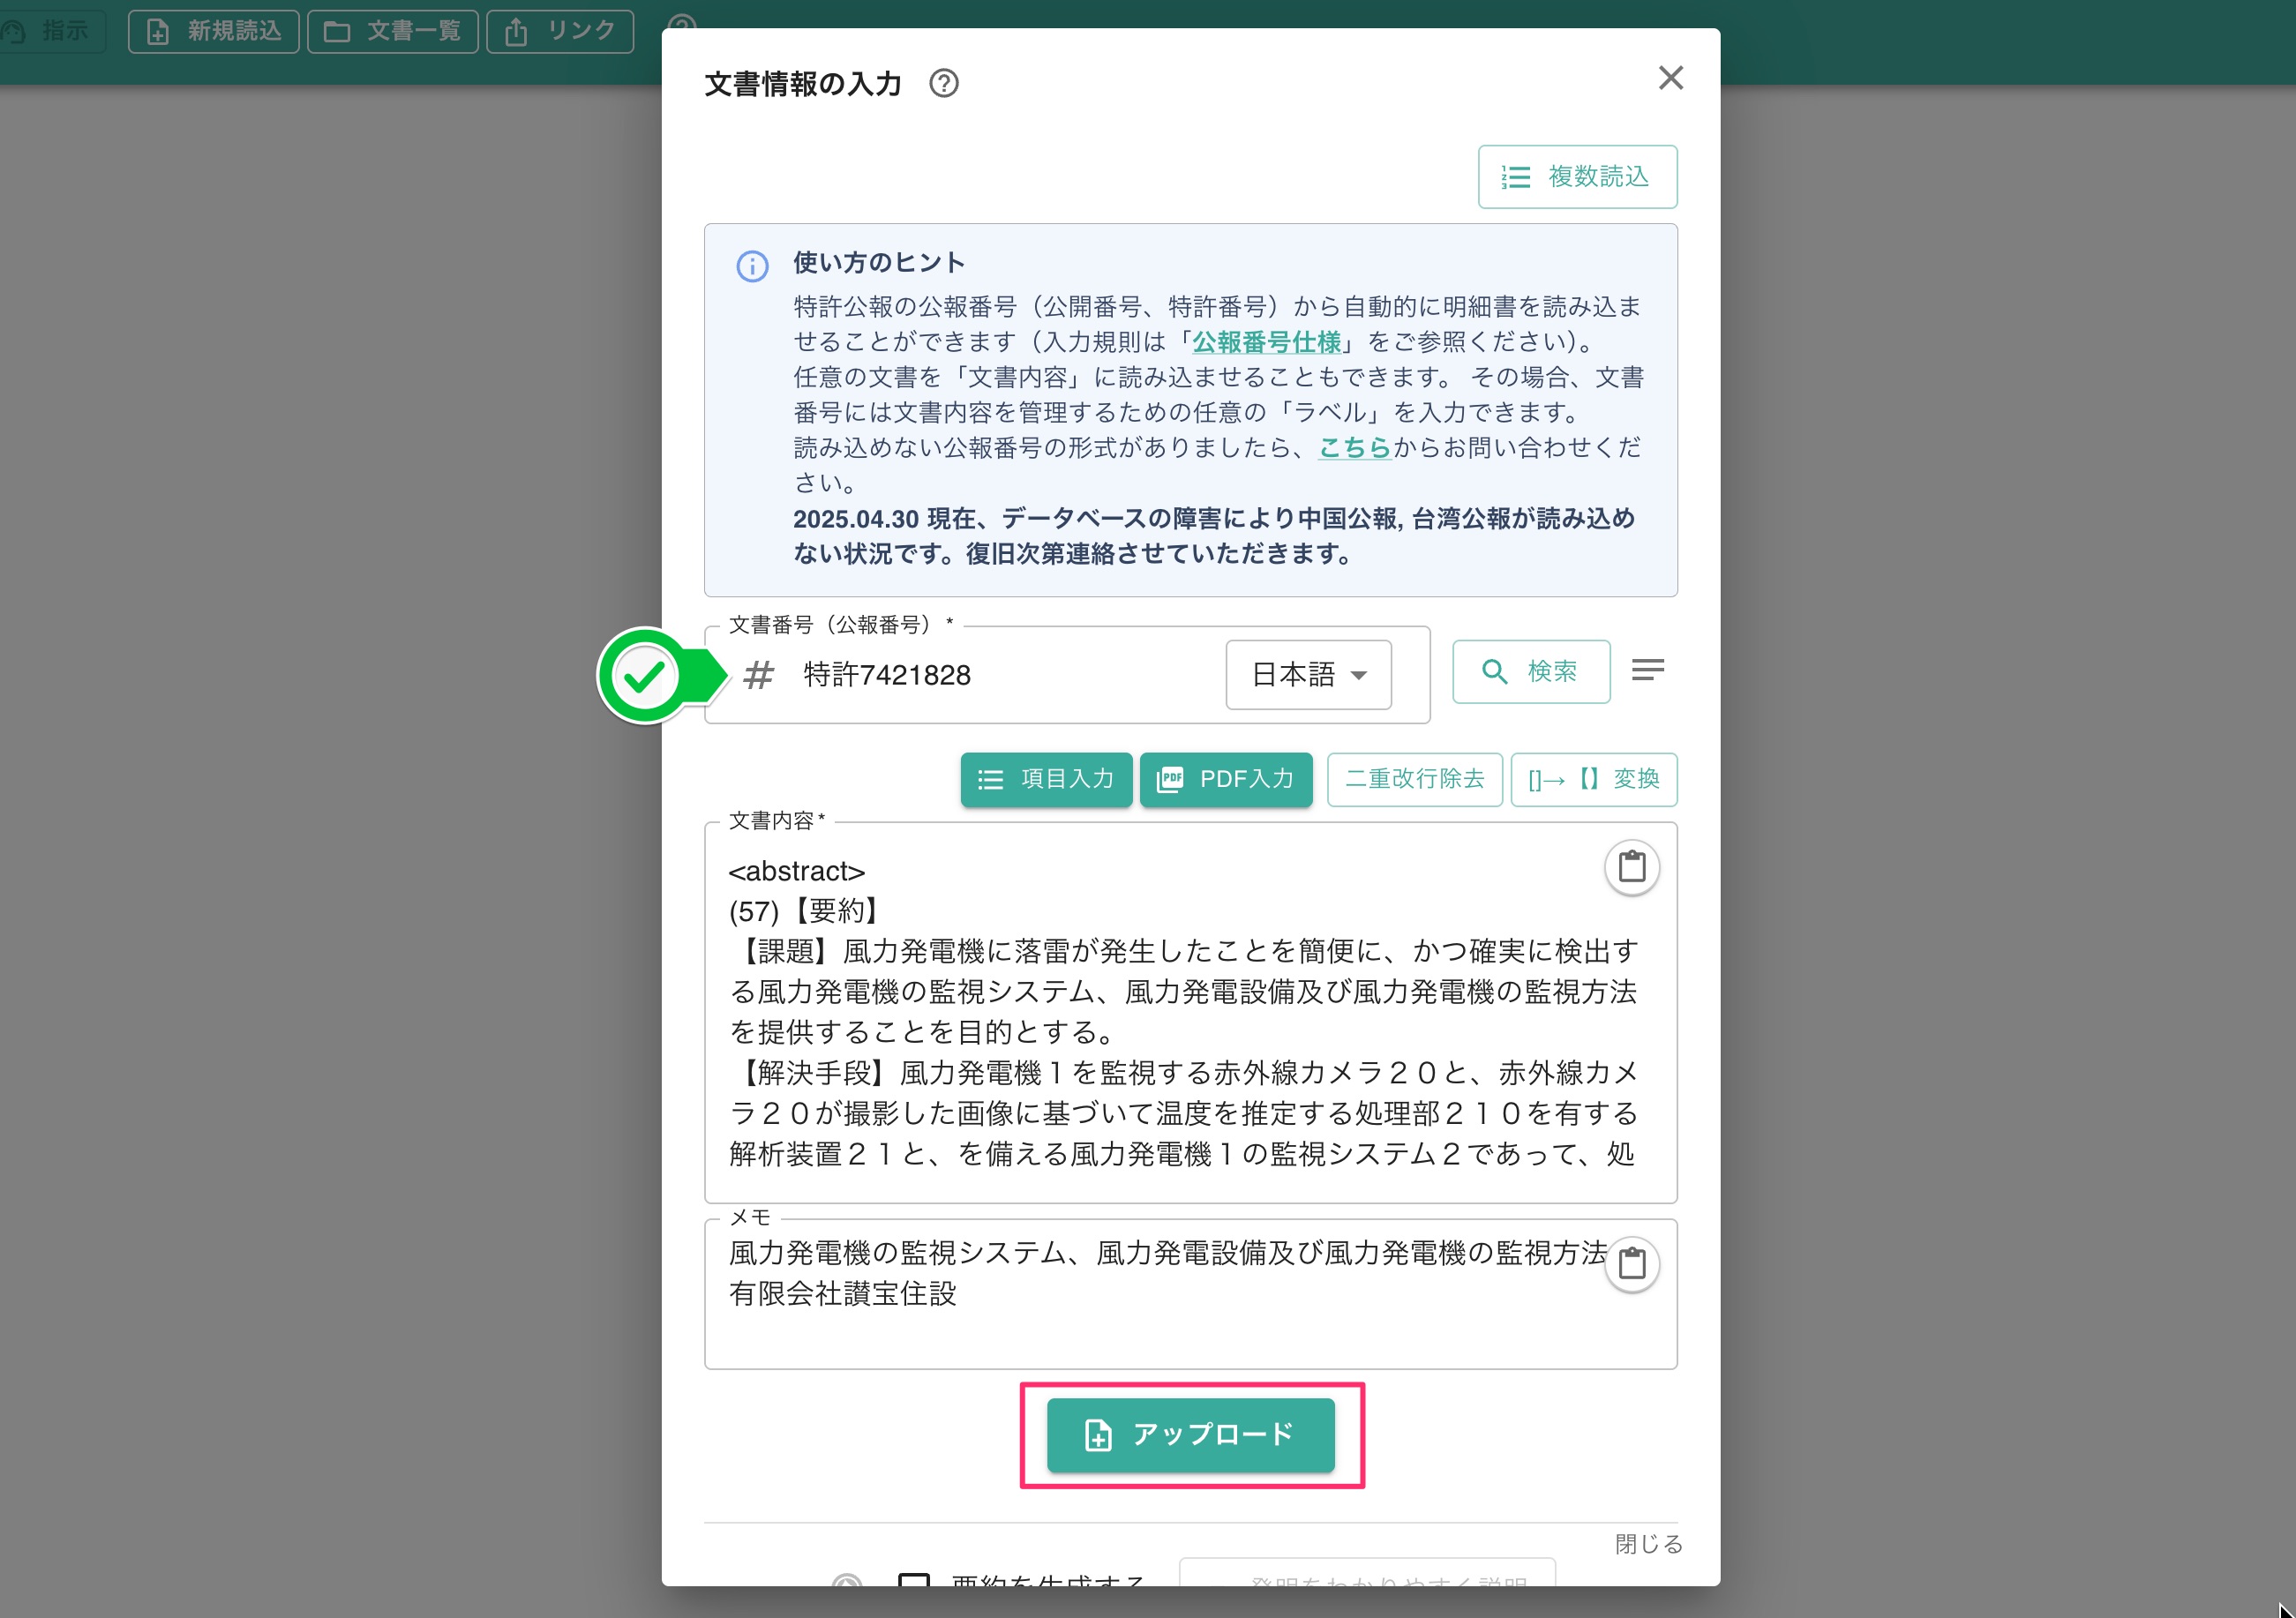Expand the 日本語 language dropdown
Image resolution: width=2296 pixels, height=1618 pixels.
[1308, 675]
